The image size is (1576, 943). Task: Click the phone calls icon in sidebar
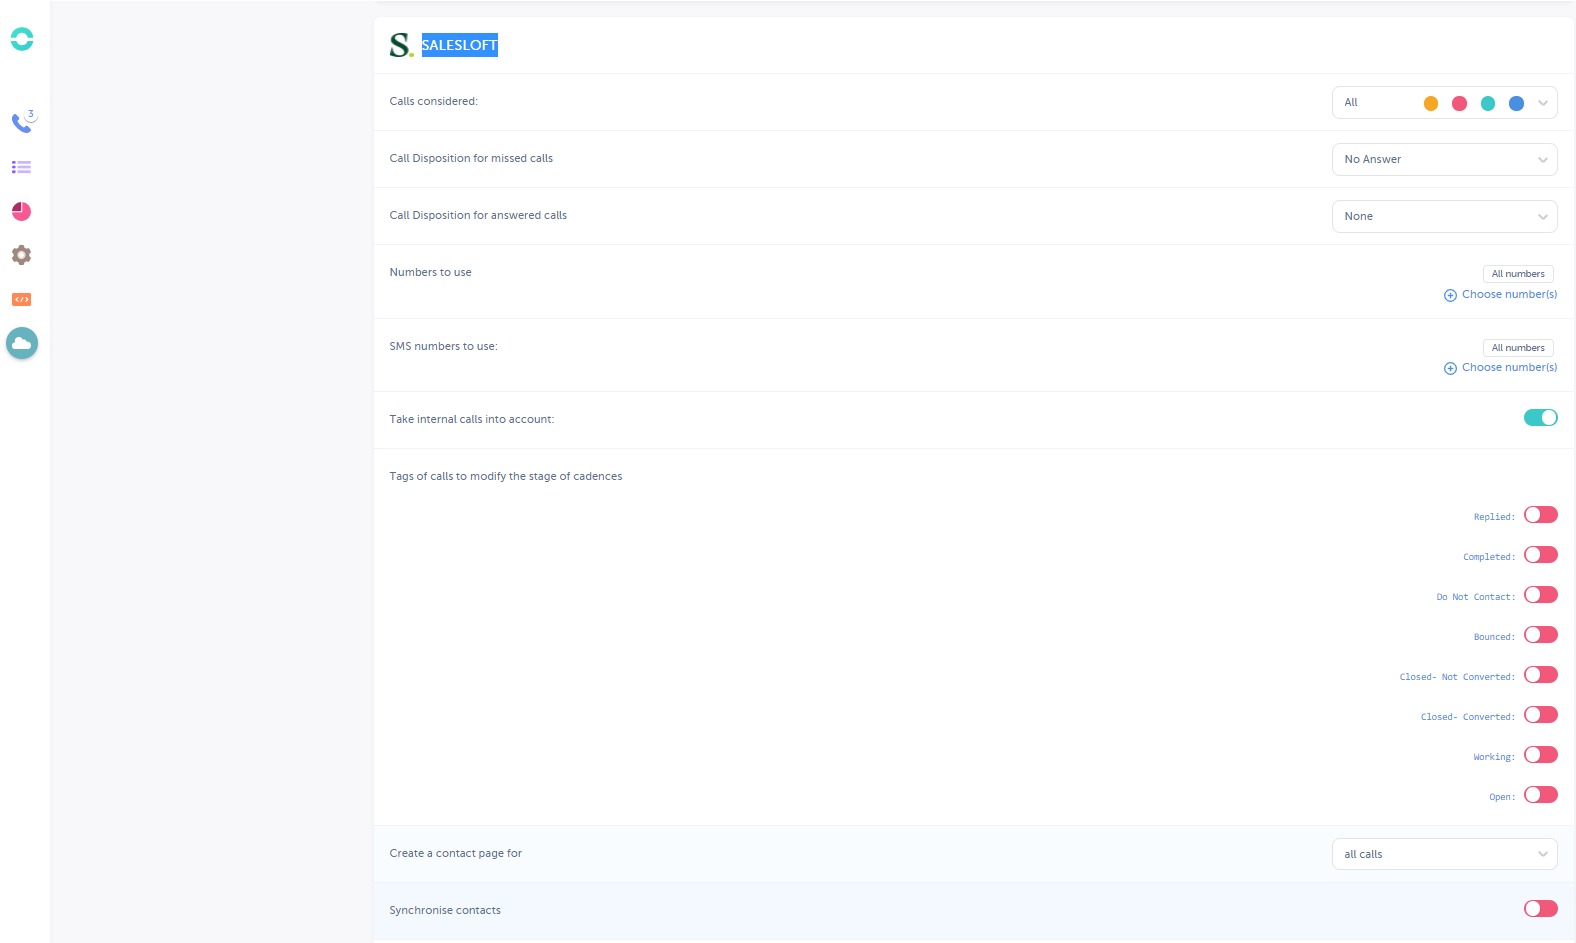coord(21,123)
